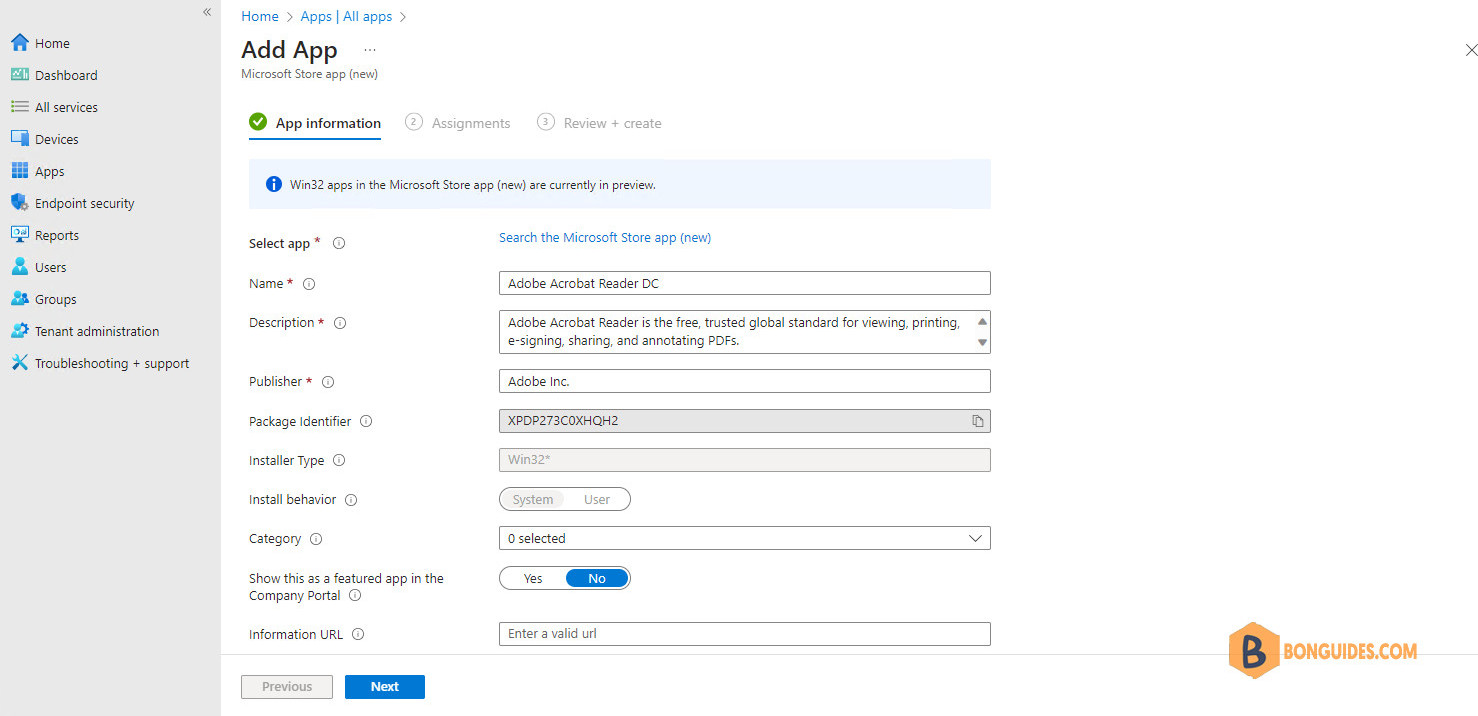Collapse the sidebar with double chevron
The width and height of the screenshot is (1478, 716).
[x=207, y=12]
